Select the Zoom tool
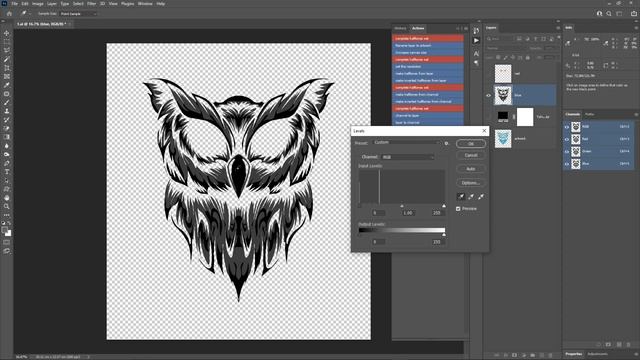The image size is (640, 360). (x=7, y=206)
